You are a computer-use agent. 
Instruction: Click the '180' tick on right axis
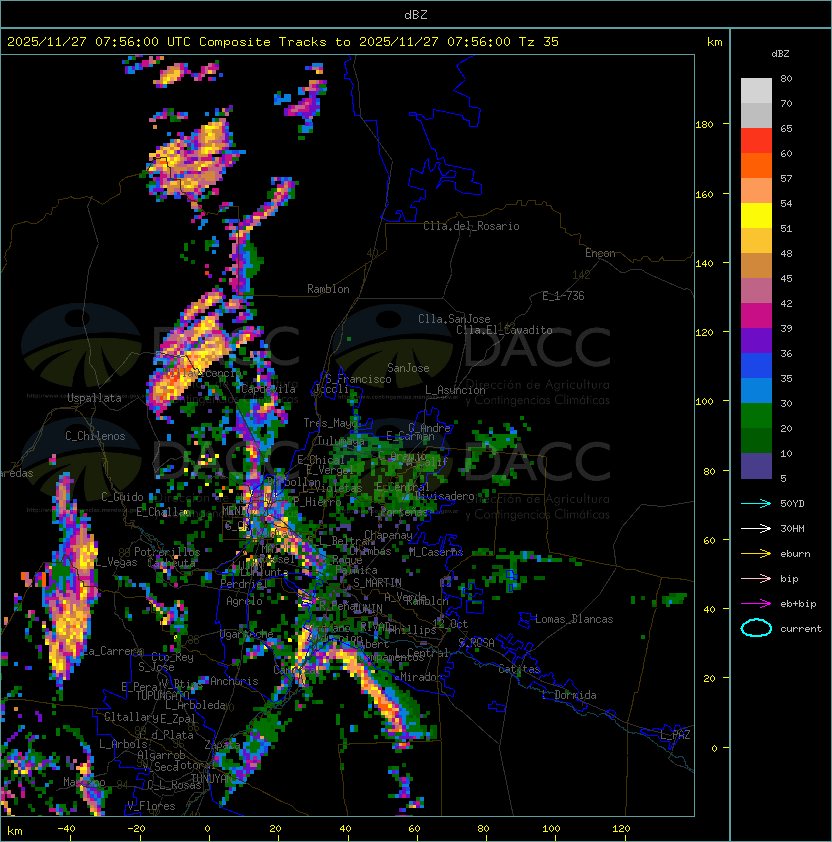point(704,124)
